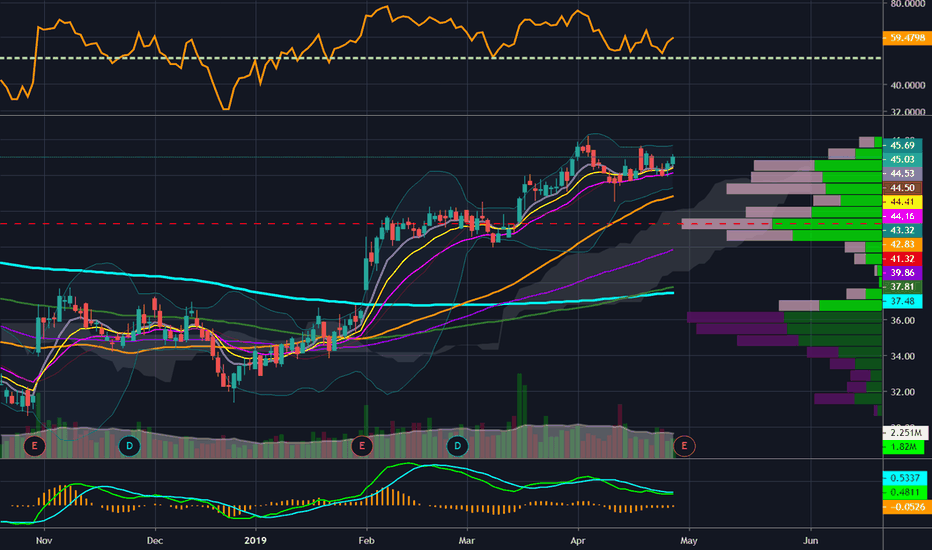Click the 32.00 price scale tick
The height and width of the screenshot is (550, 932).
tap(902, 392)
